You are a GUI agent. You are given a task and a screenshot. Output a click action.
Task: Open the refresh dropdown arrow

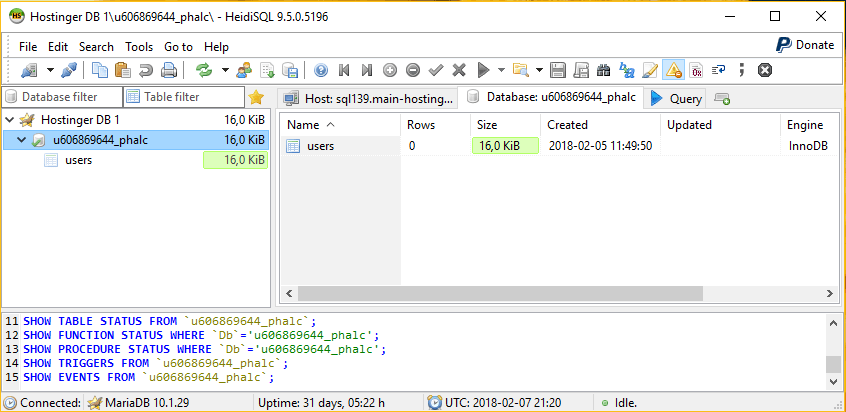(224, 70)
